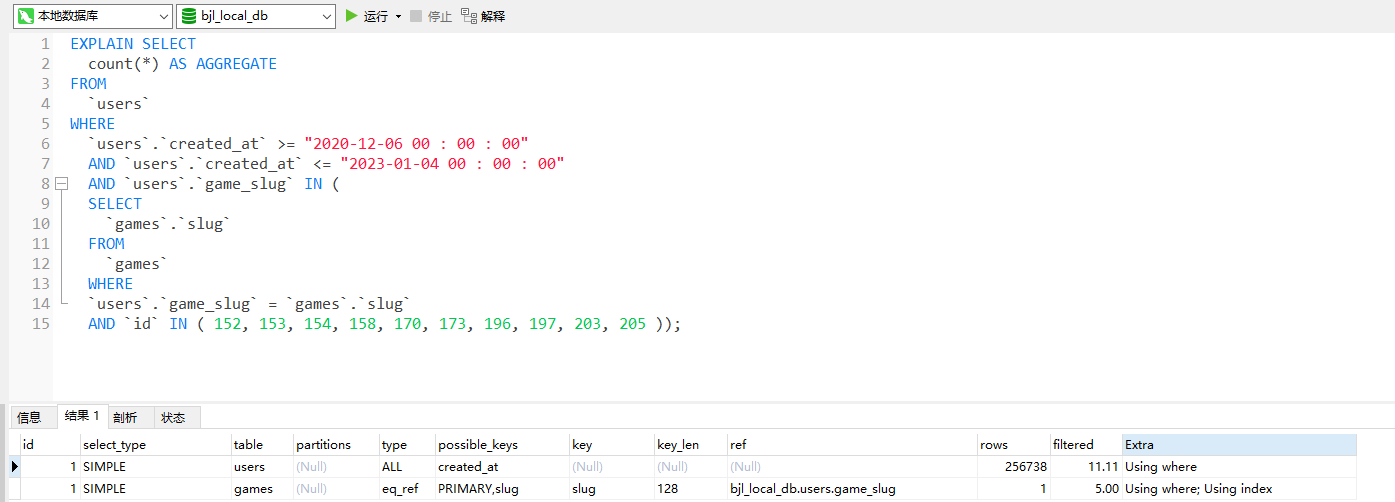The image size is (1395, 502).
Task: Select the 'Using where; Using index' cell
Action: tap(1239, 489)
